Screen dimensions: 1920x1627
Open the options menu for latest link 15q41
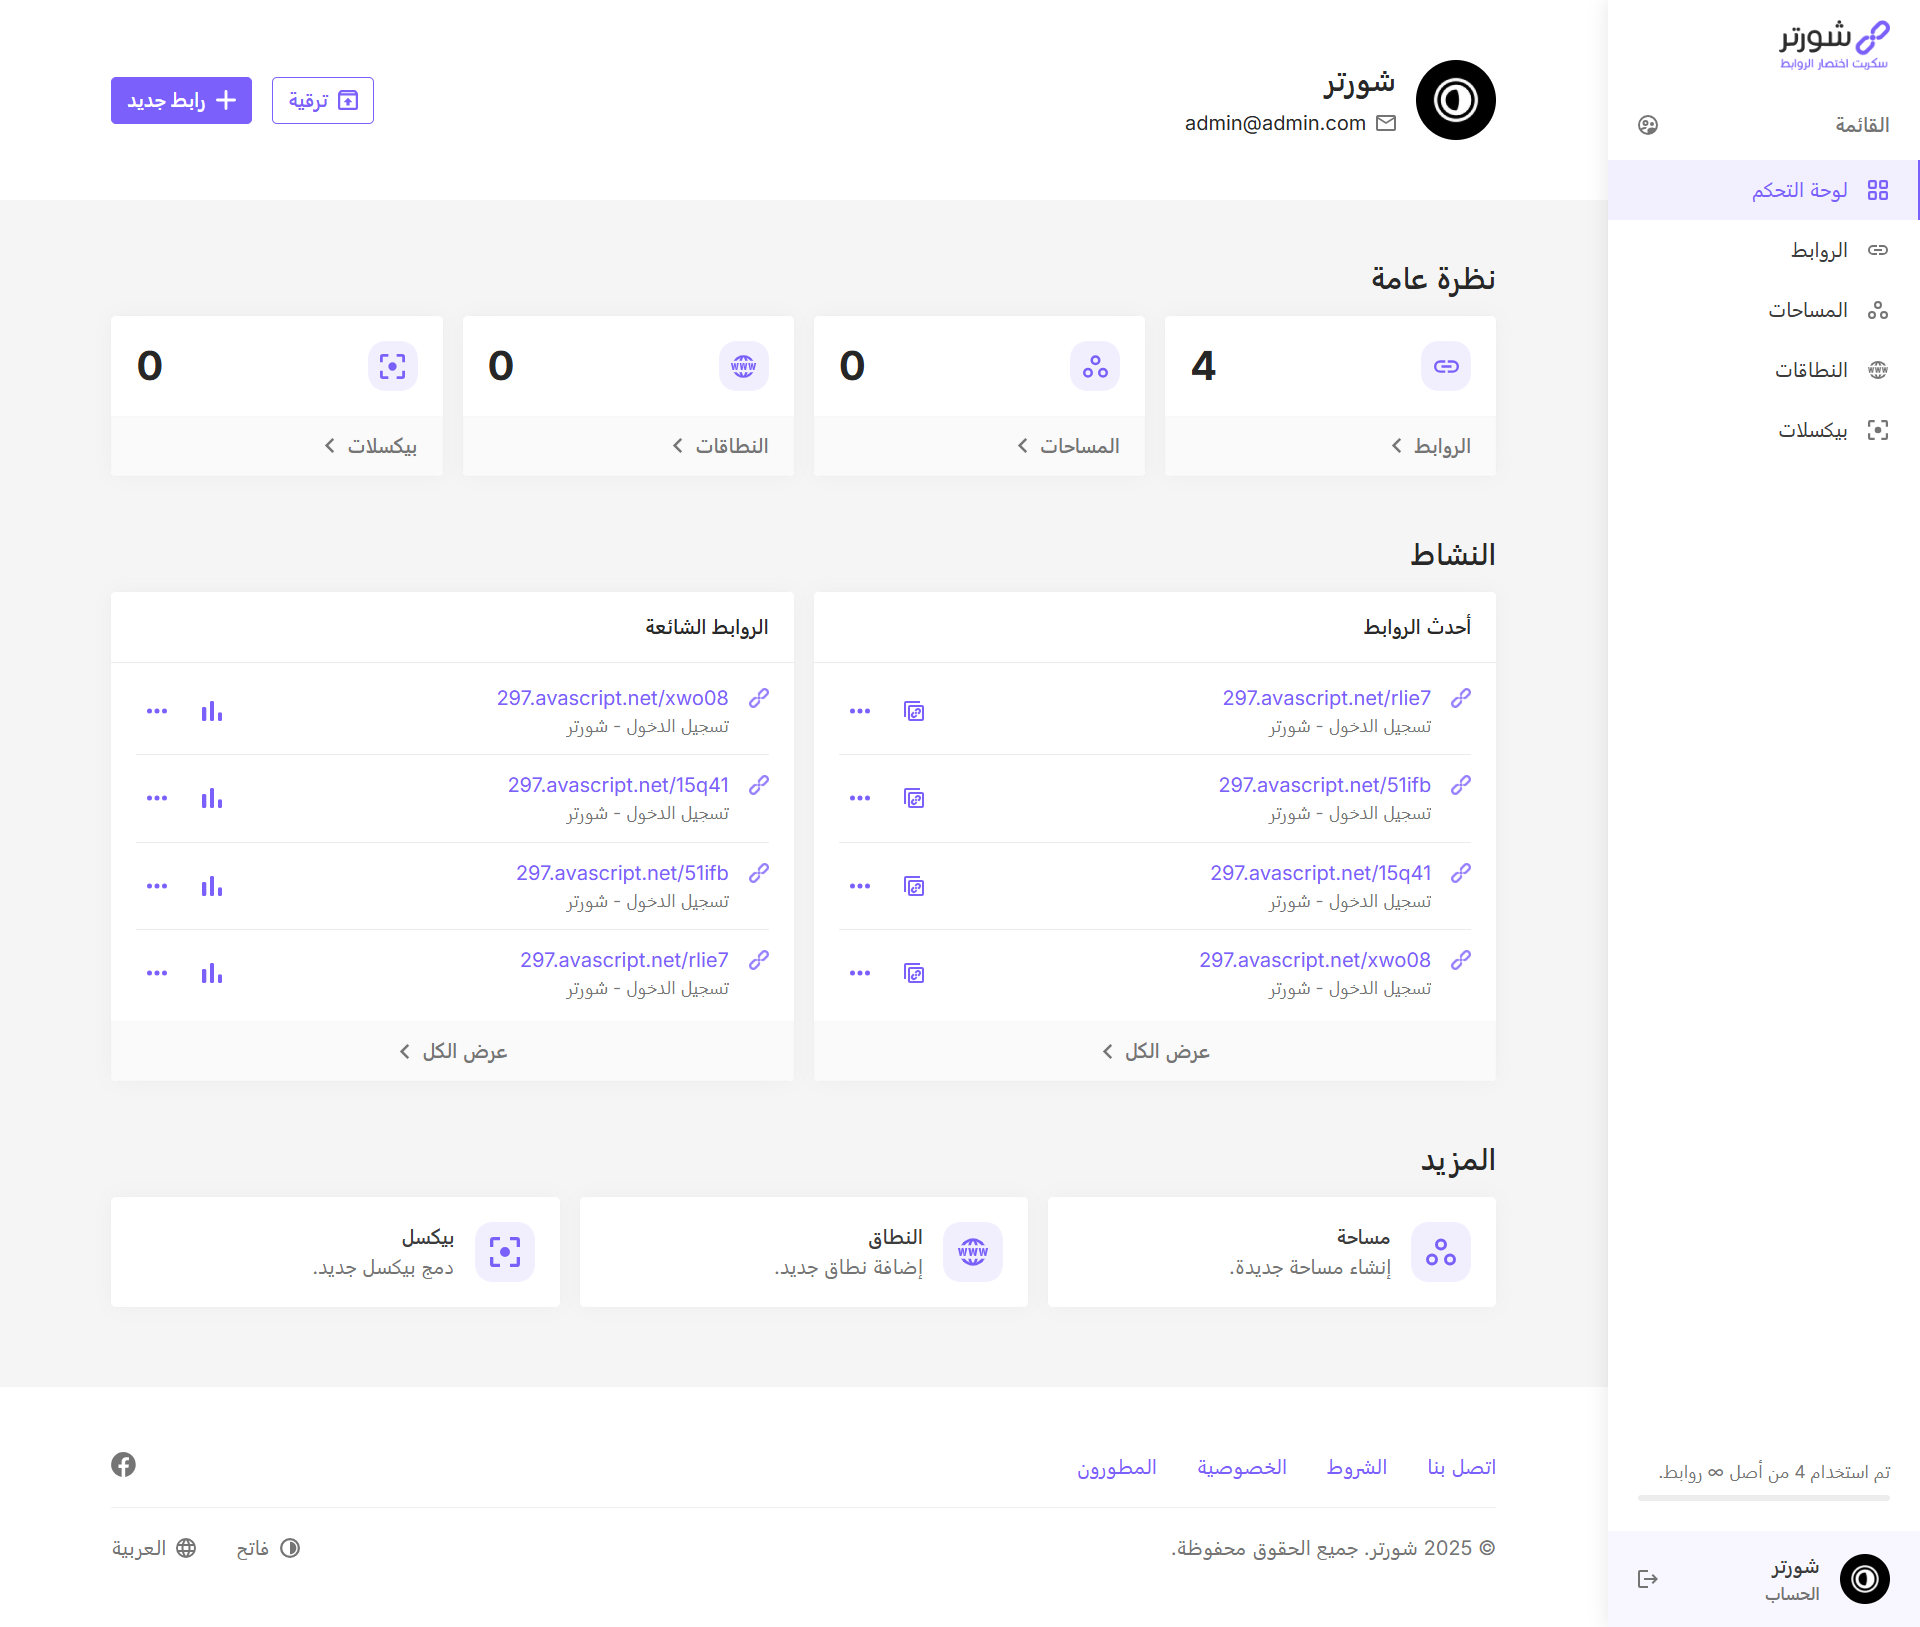[x=860, y=886]
